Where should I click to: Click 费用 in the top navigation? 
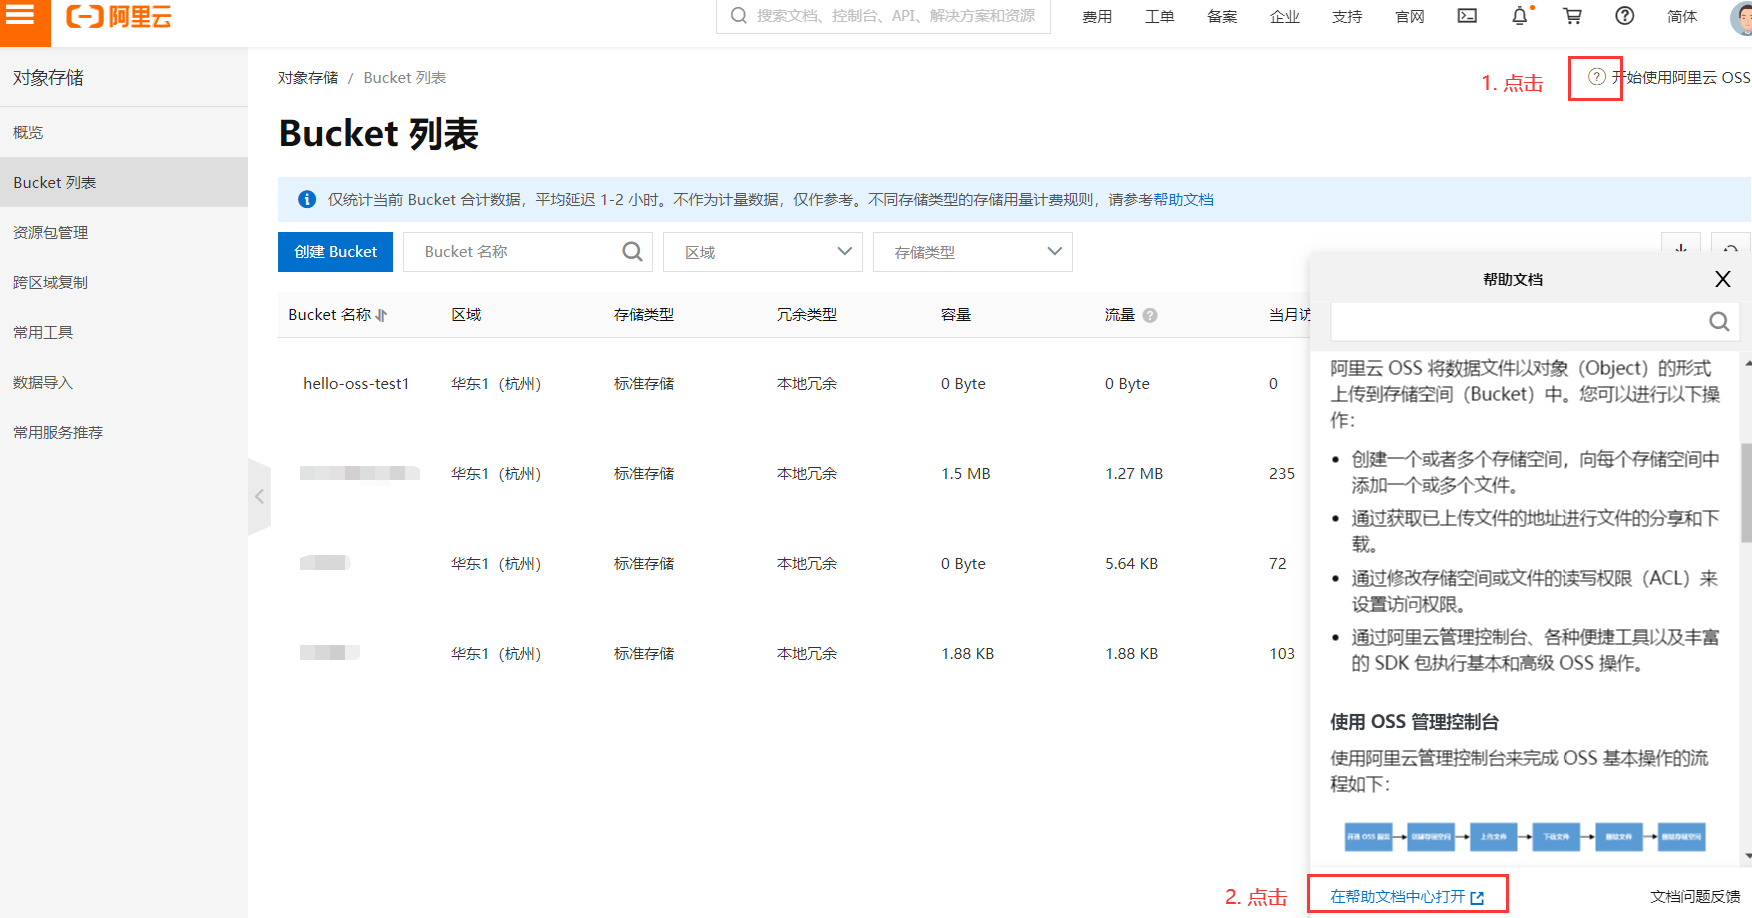coord(1097,16)
